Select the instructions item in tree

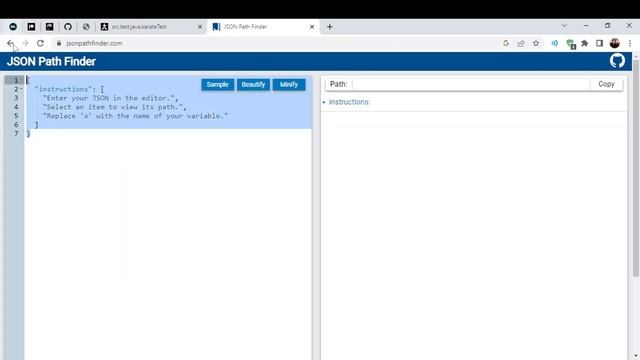(x=349, y=102)
